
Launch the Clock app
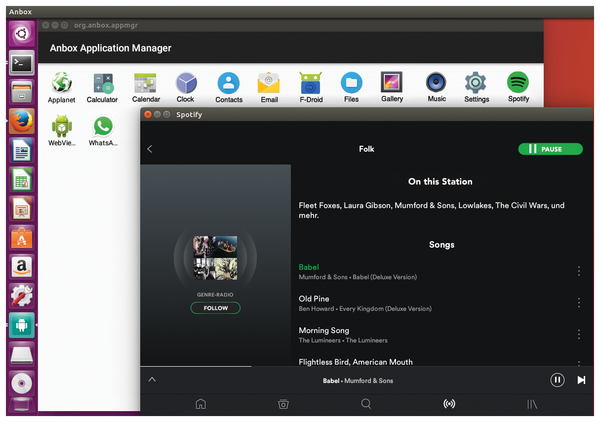click(186, 88)
